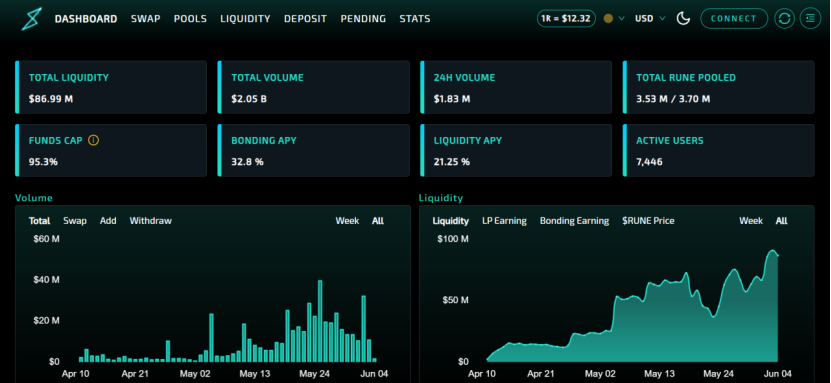Click the BONDING APY card
Screen dimensions: 831x383
point(313,150)
